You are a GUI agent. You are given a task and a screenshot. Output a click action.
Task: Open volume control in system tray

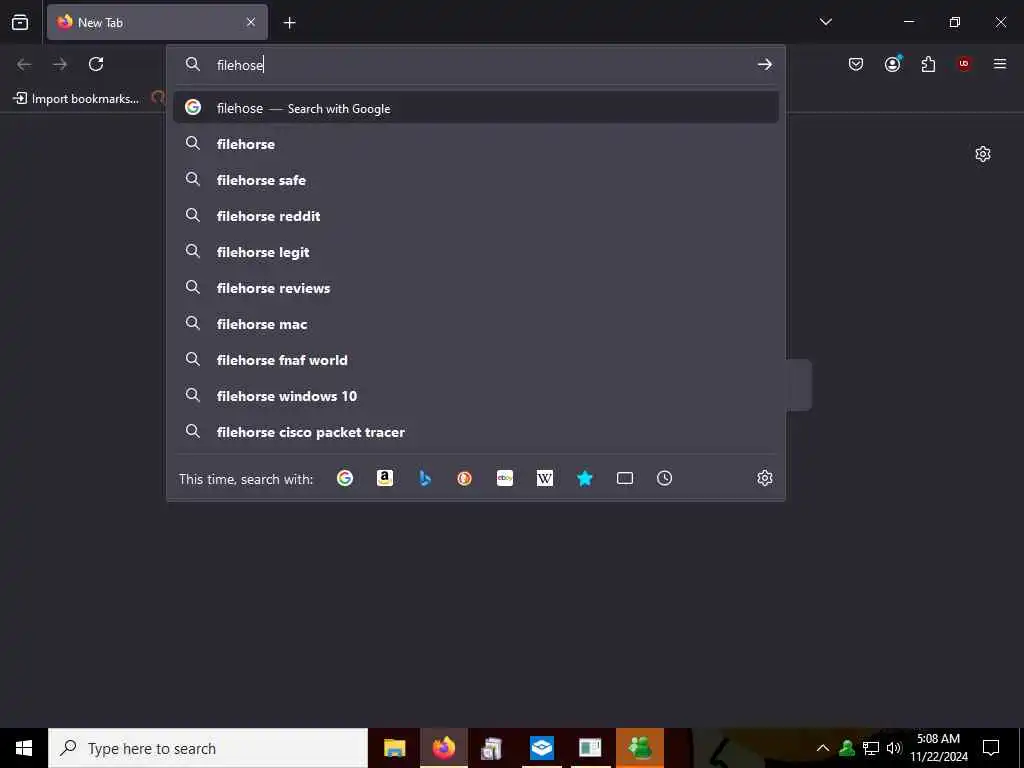click(894, 748)
